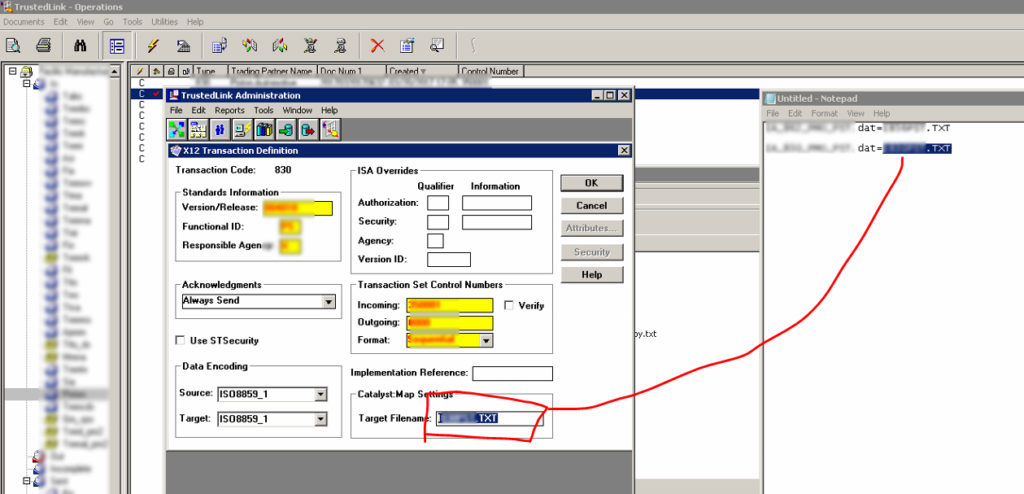Image resolution: width=1024 pixels, height=494 pixels.
Task: Open the Reports menu in TrustedLink Administration
Action: (x=229, y=110)
